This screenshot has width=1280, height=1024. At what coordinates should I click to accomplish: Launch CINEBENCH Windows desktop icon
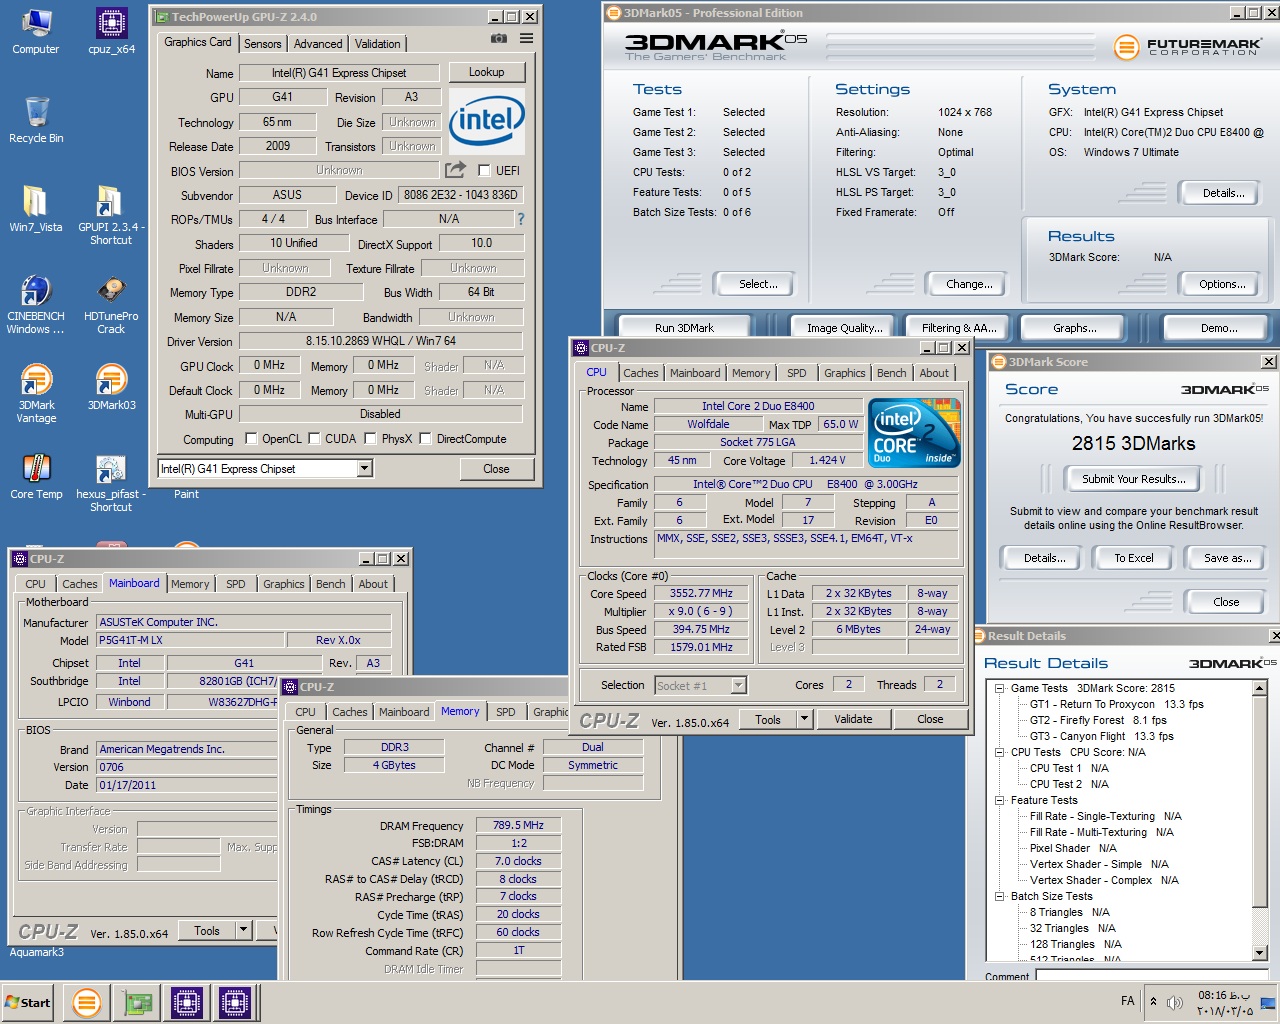tap(35, 305)
